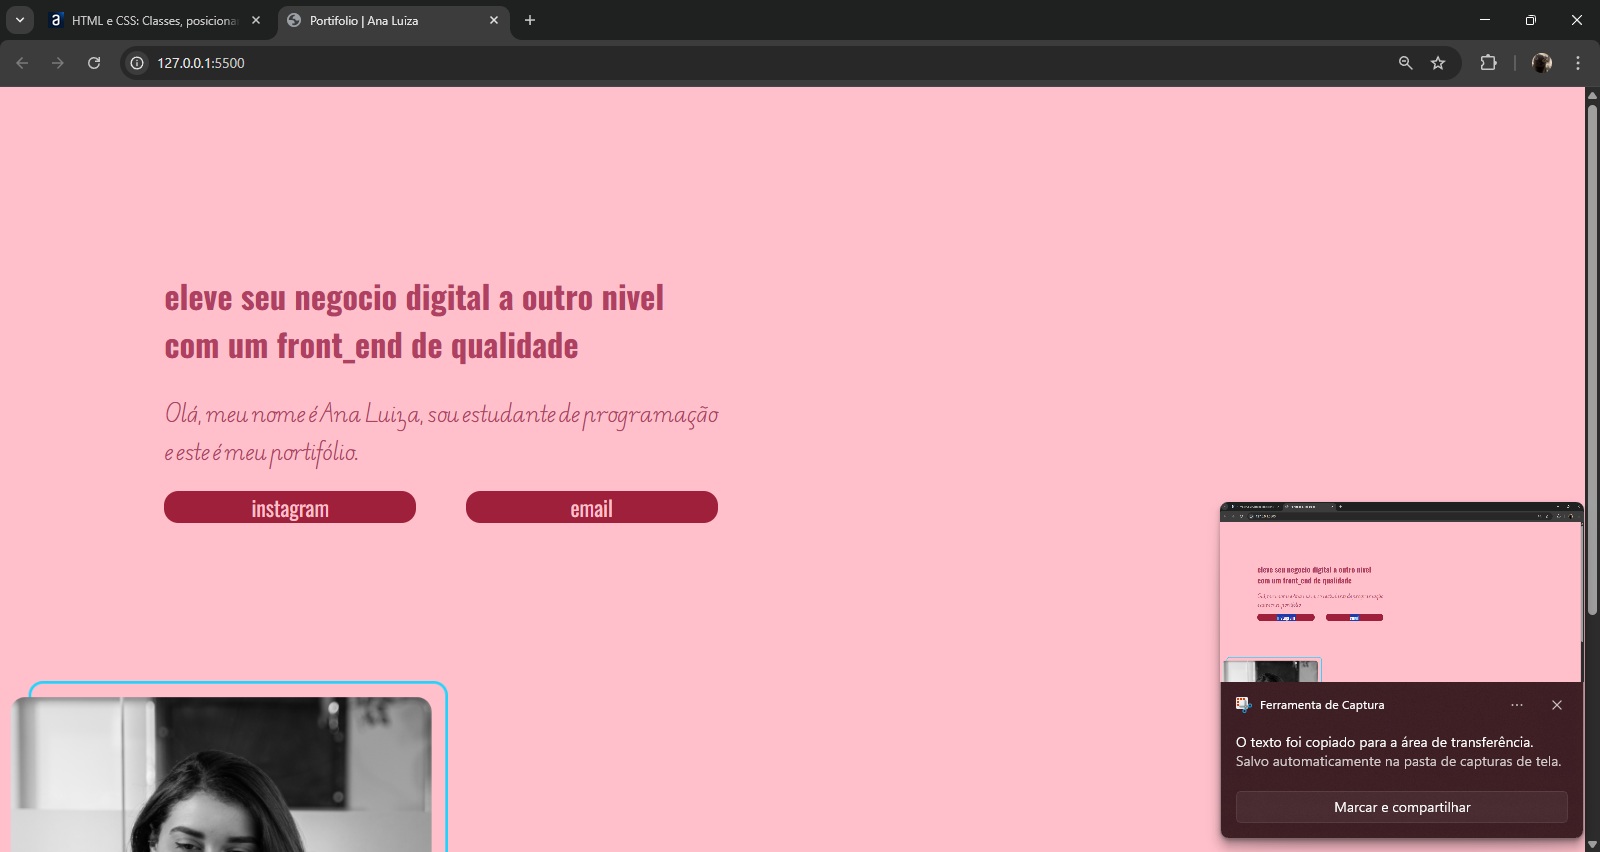Image resolution: width=1600 pixels, height=852 pixels.
Task: Go forward to the next page
Action: (58, 63)
